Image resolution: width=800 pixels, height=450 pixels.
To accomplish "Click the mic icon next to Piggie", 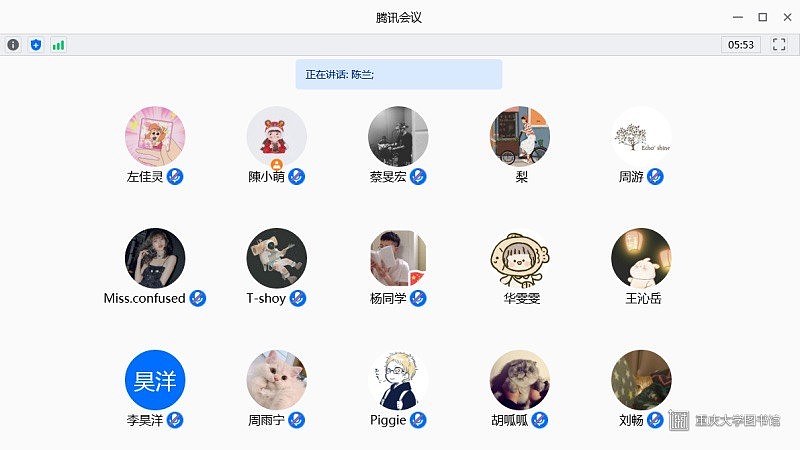I will click(x=418, y=420).
